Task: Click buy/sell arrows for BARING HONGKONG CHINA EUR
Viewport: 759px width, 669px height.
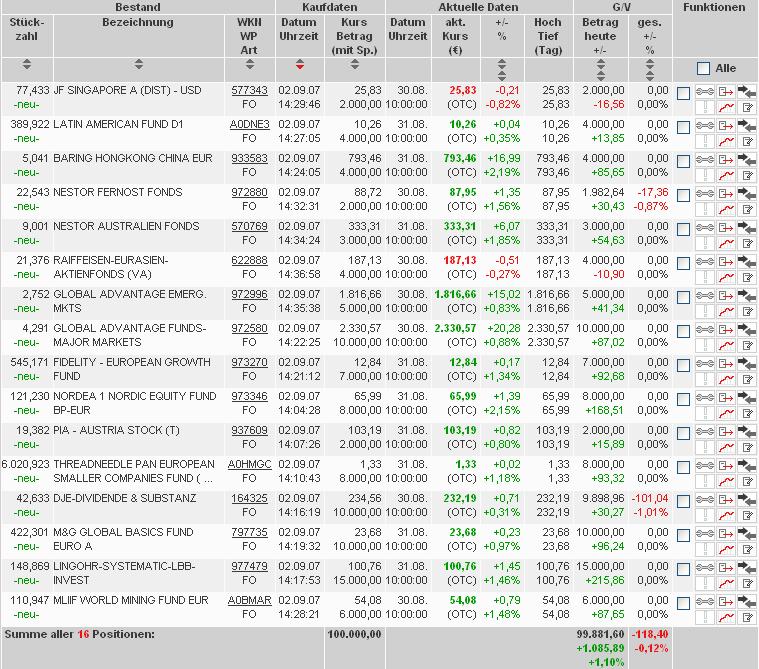Action: coord(746,159)
